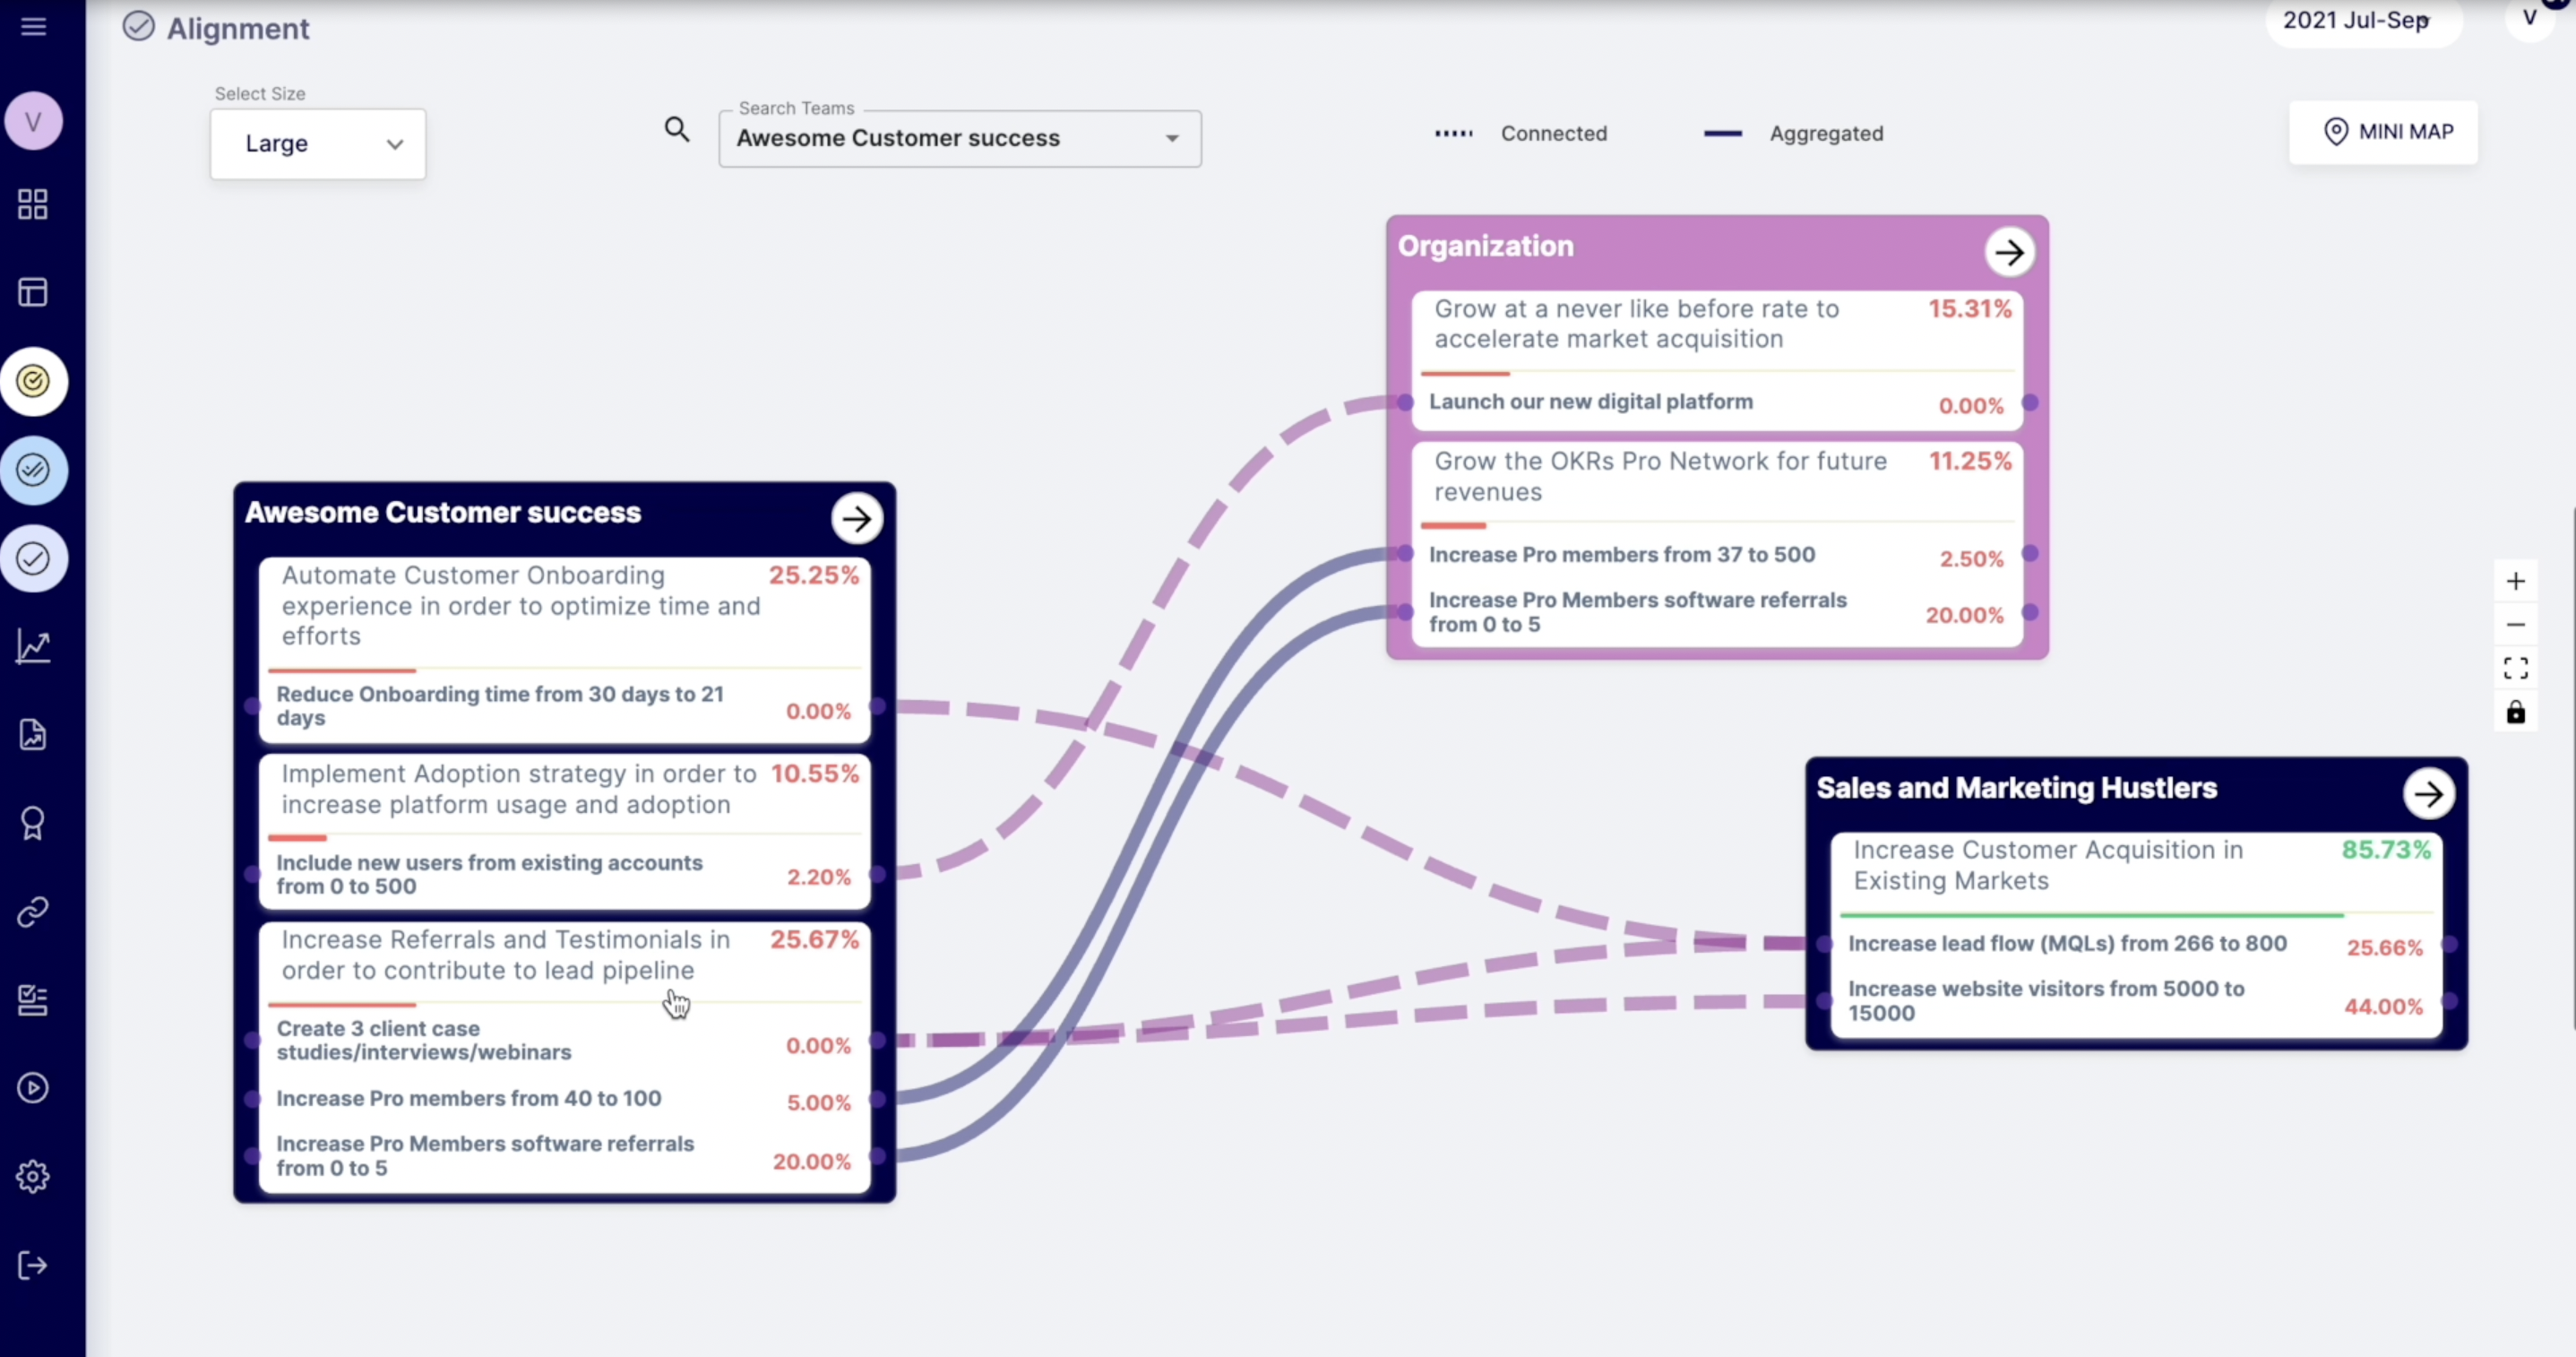Toggle the MINI MAP display
Viewport: 2576px width, 1357px height.
tap(2384, 132)
